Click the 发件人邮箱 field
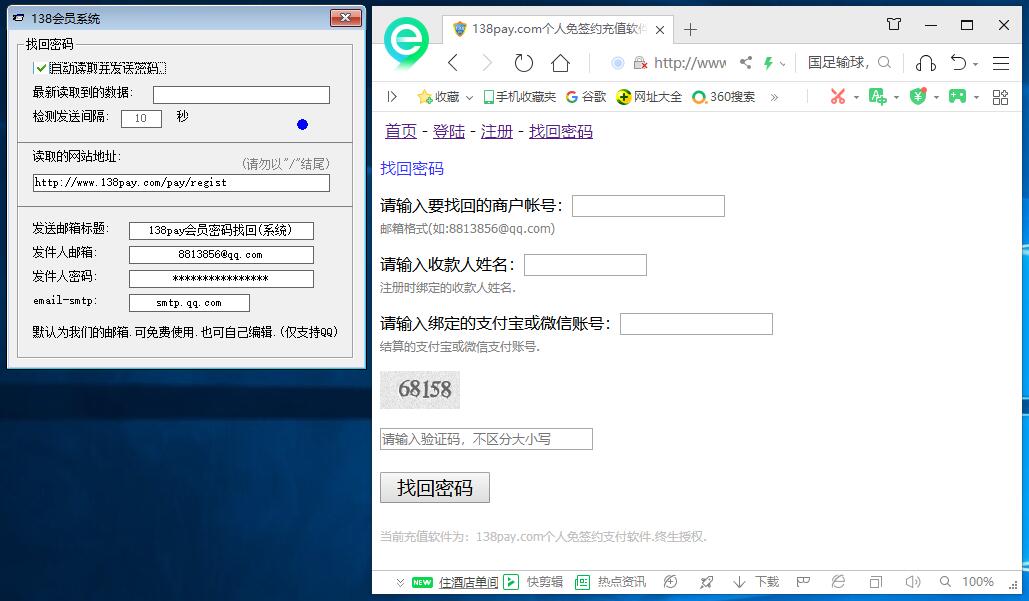Screen dimensions: 1029x601 click(x=221, y=255)
